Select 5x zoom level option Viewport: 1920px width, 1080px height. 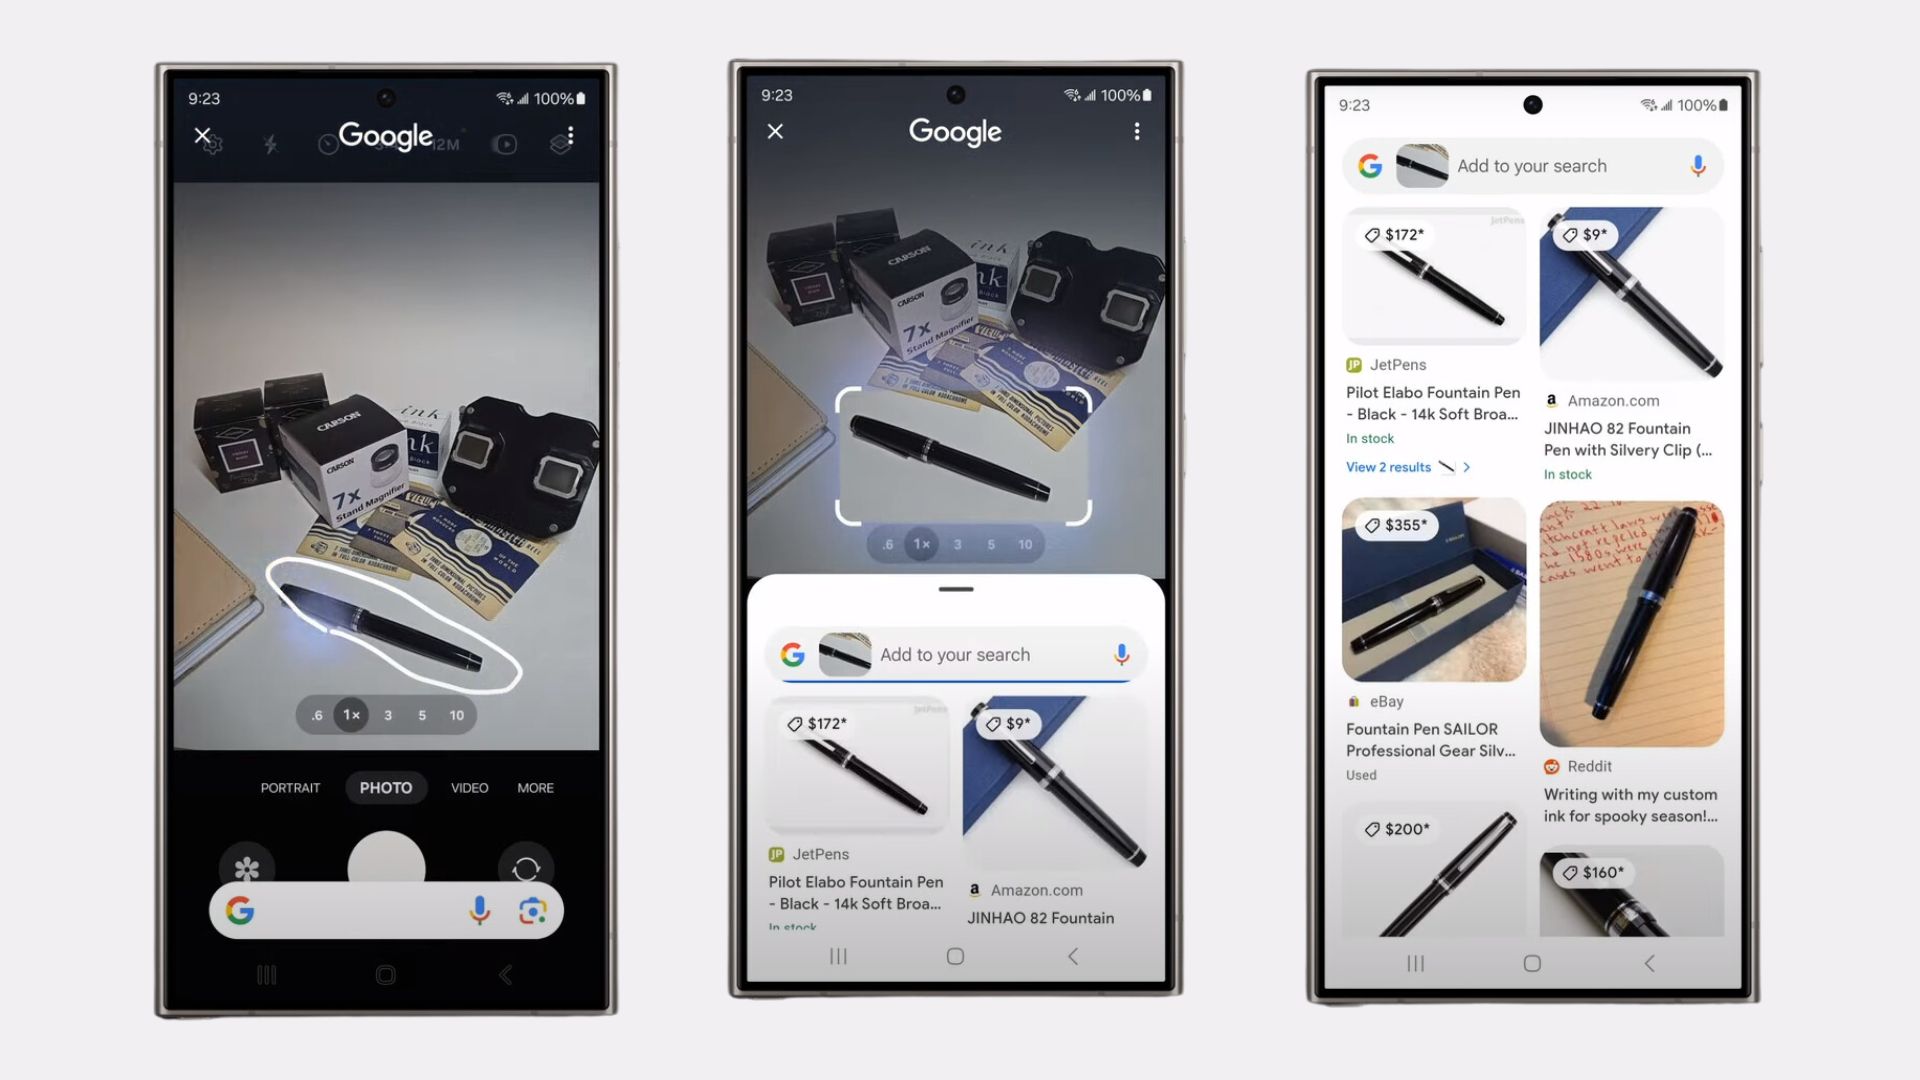[422, 713]
